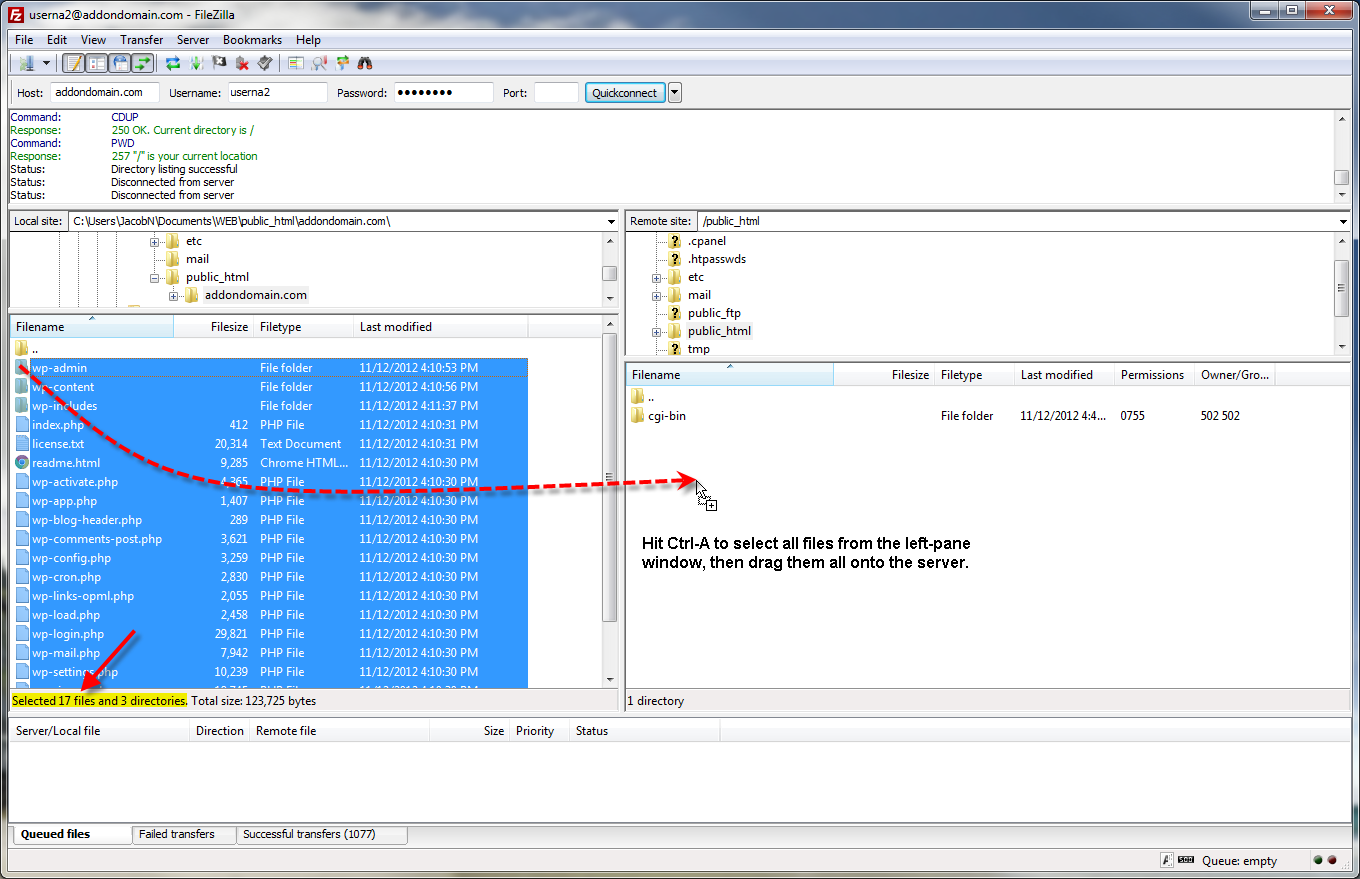Screen dimensions: 1360x879
Task: Sort remote files by Permissions column
Action: coord(1153,375)
